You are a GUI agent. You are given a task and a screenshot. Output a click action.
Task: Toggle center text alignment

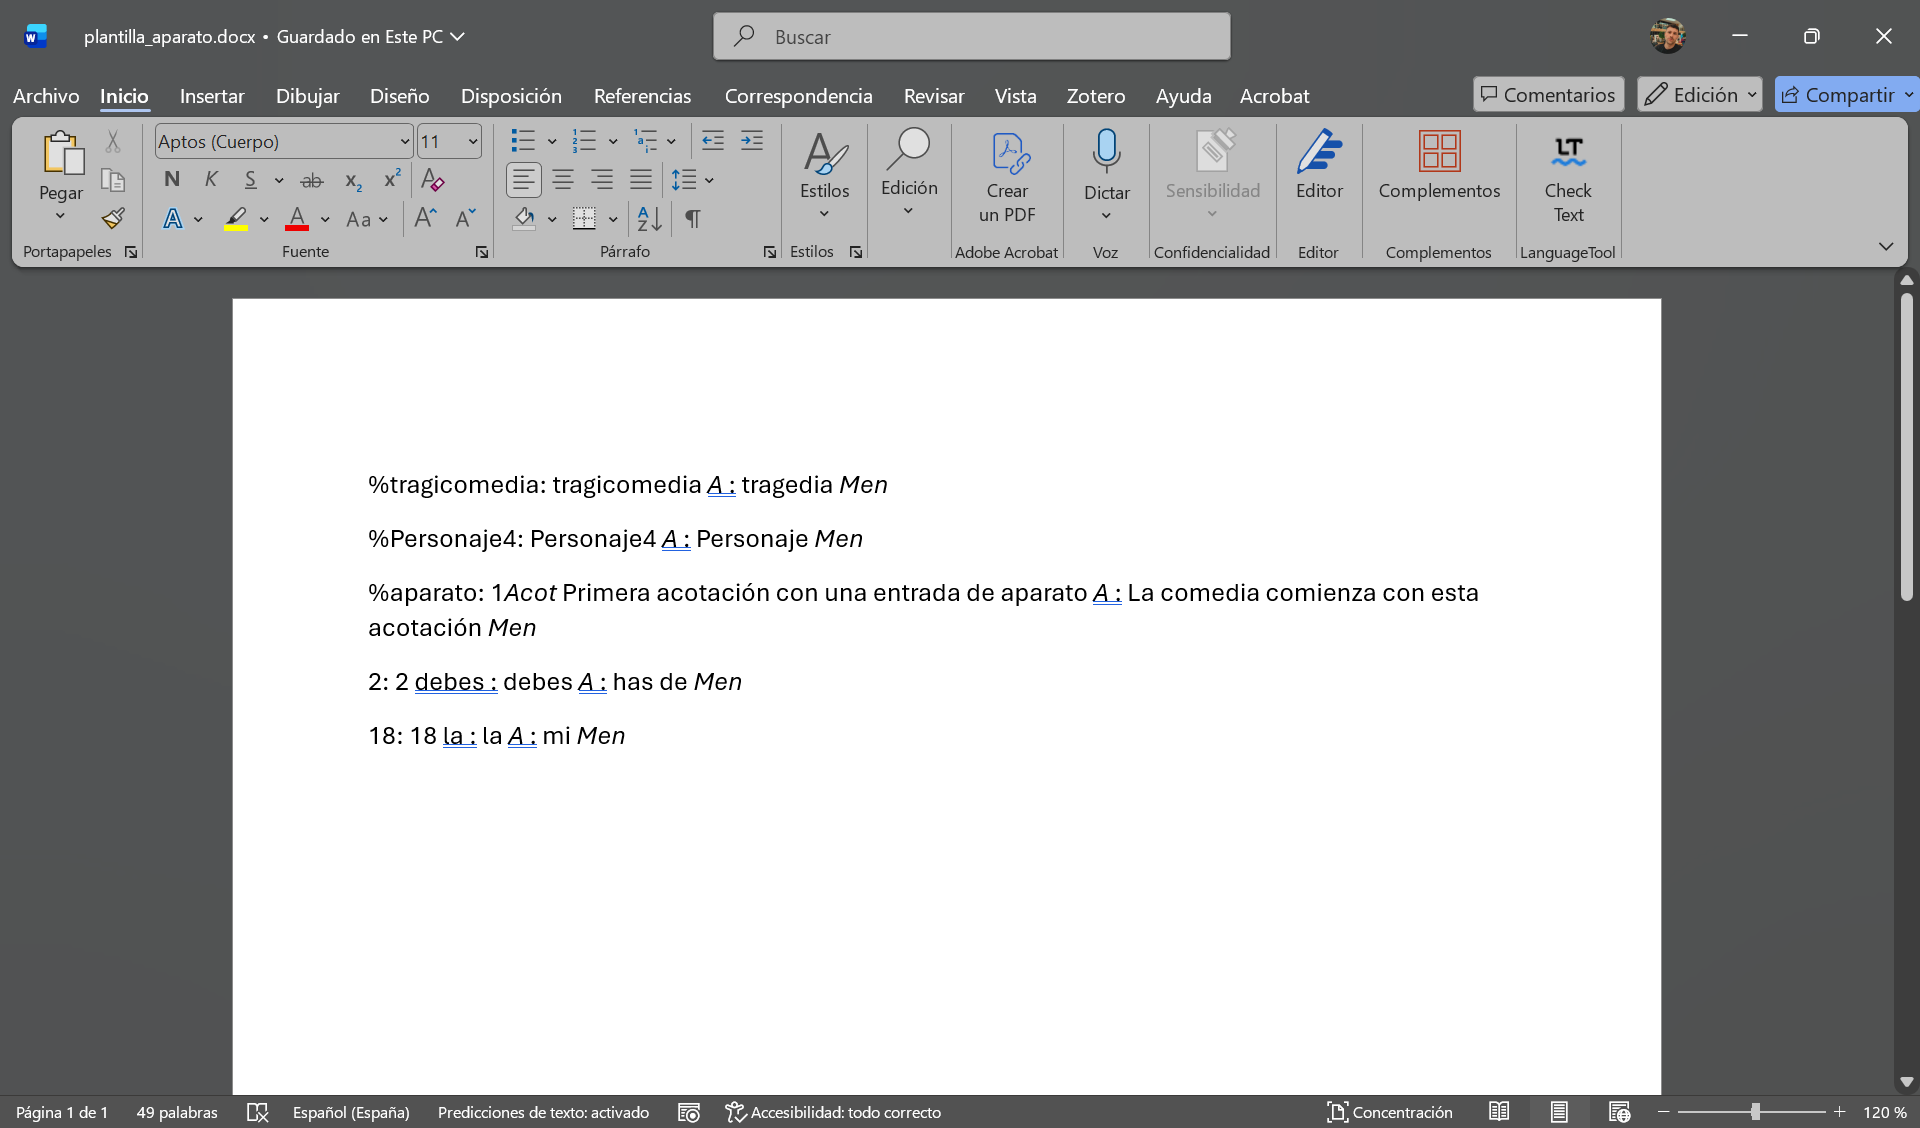point(562,180)
